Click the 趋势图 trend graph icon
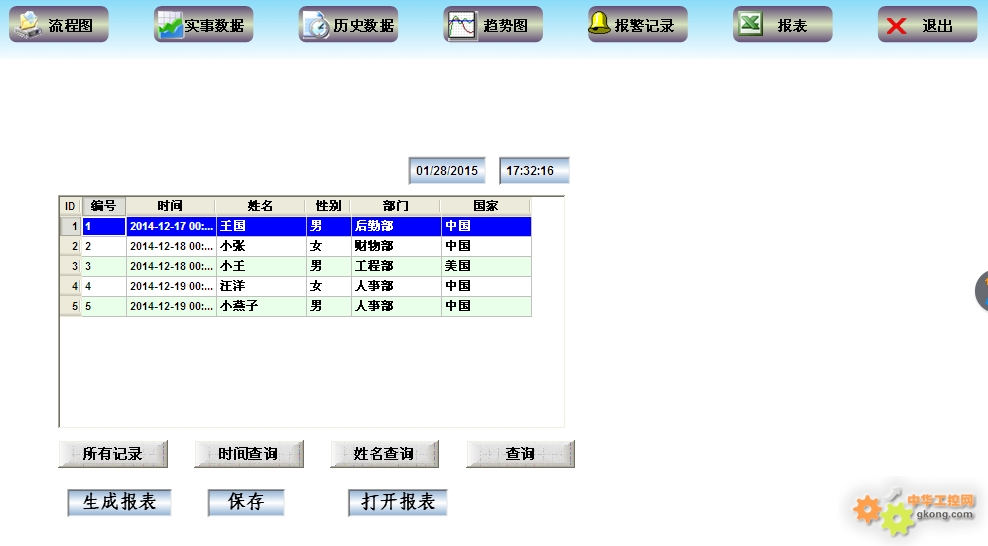988x546 pixels. click(x=462, y=25)
